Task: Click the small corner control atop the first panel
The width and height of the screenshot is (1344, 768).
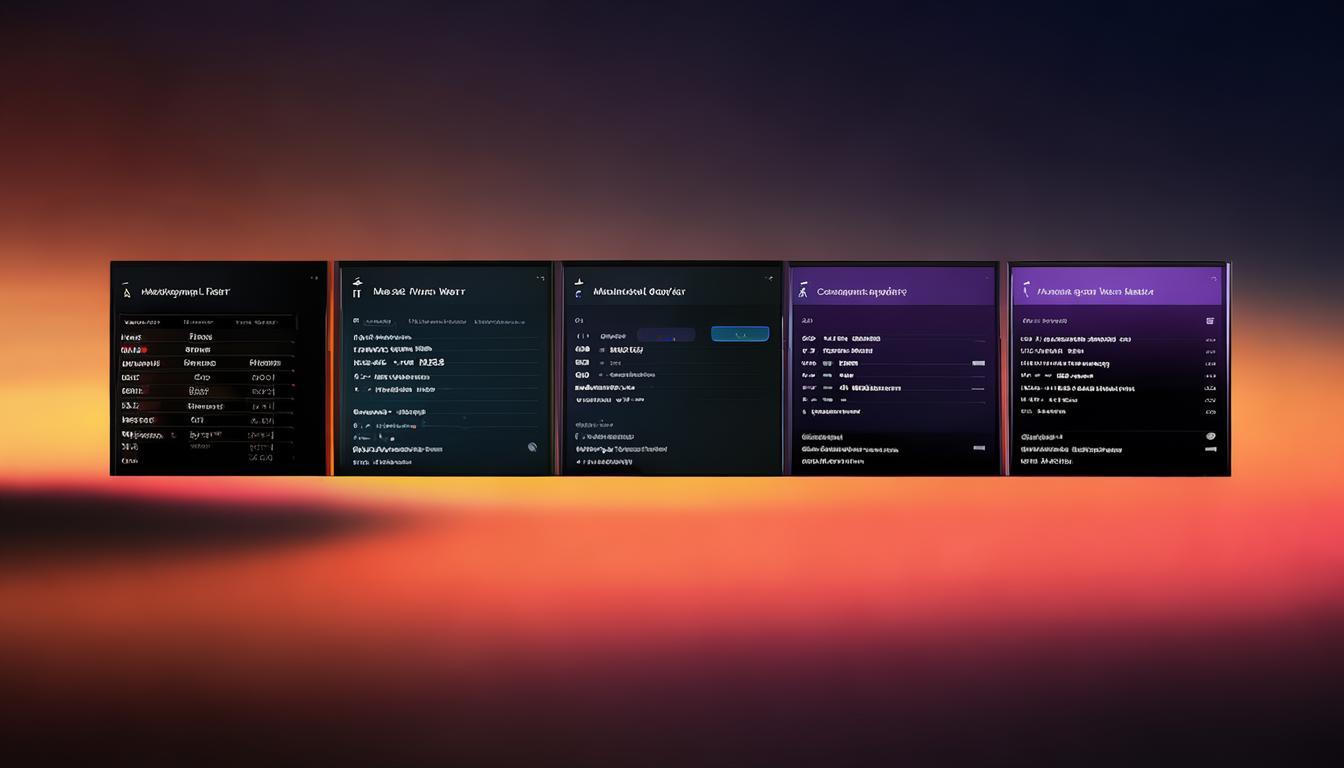Action: 314,277
